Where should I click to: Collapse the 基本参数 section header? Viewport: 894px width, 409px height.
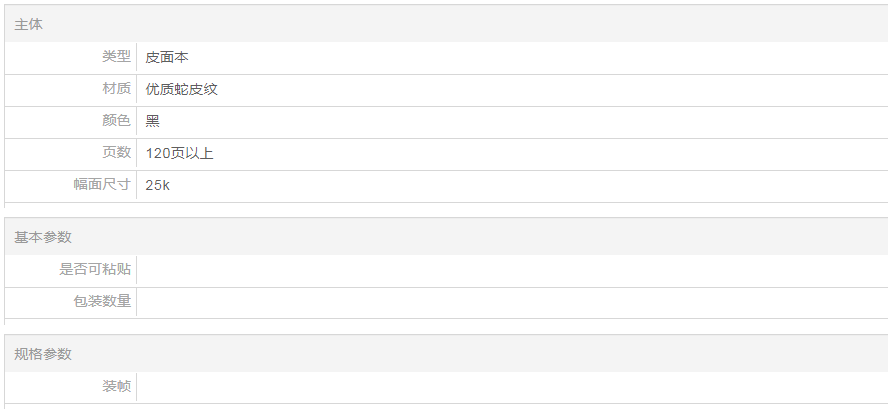click(446, 237)
